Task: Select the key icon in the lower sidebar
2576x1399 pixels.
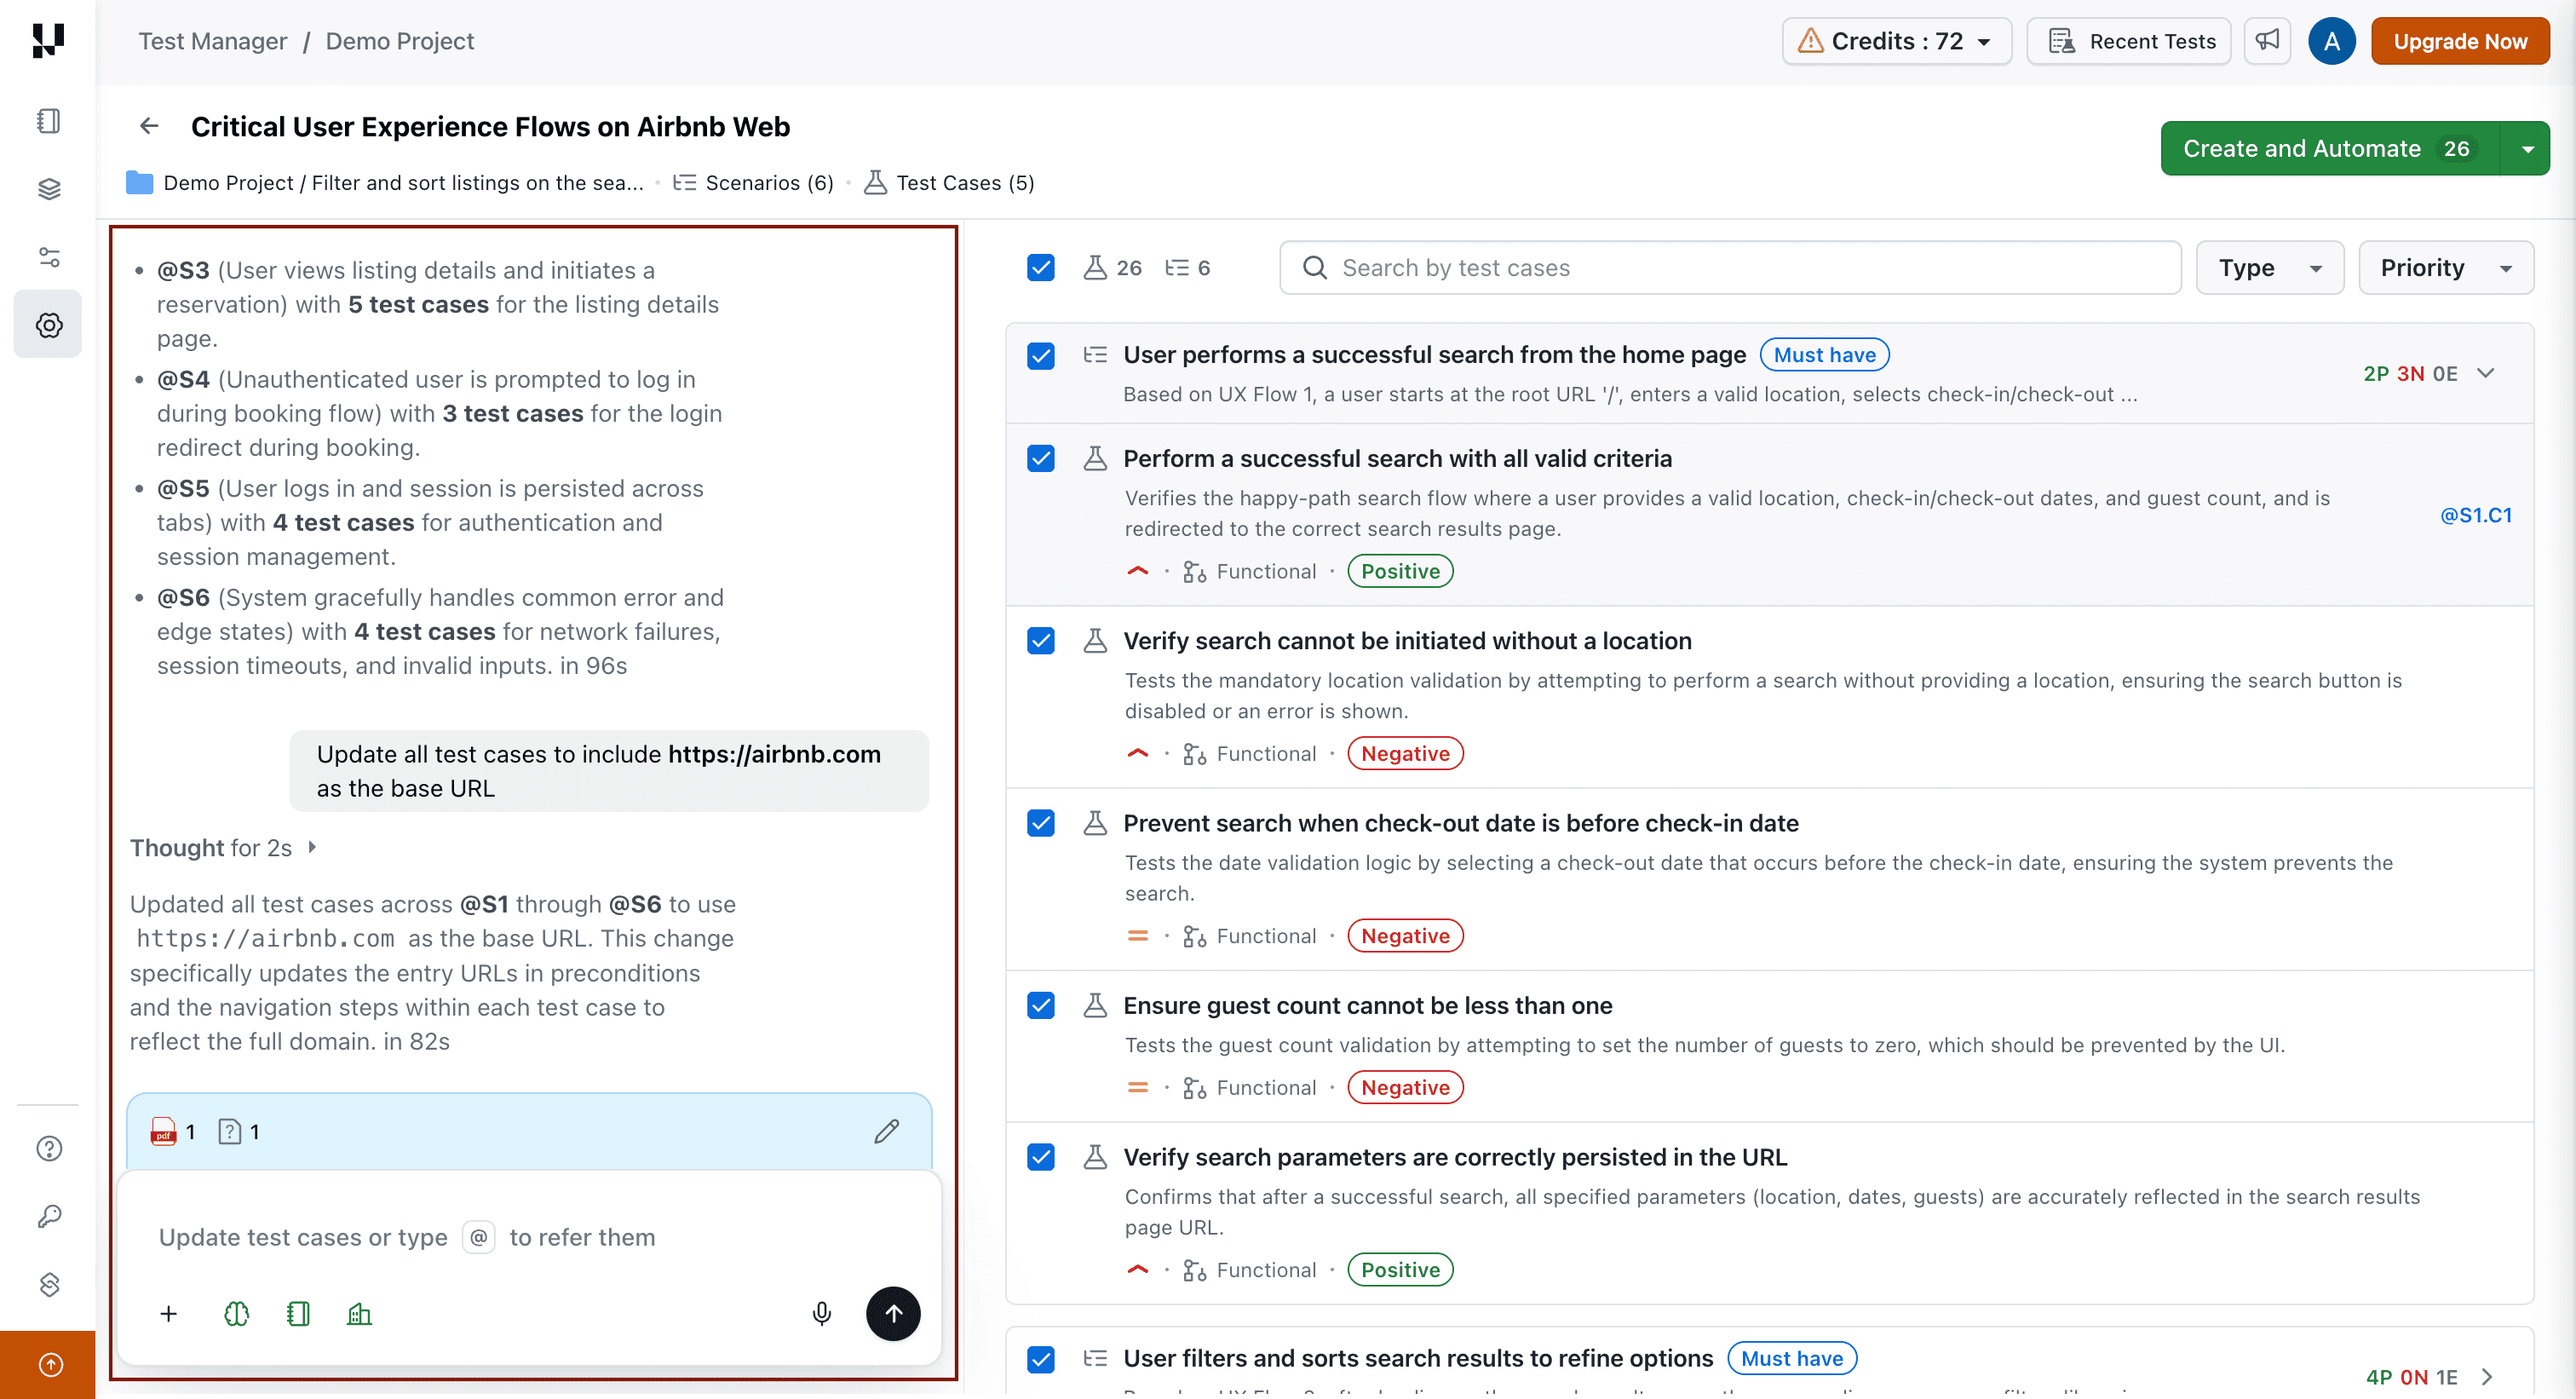Action: point(48,1216)
